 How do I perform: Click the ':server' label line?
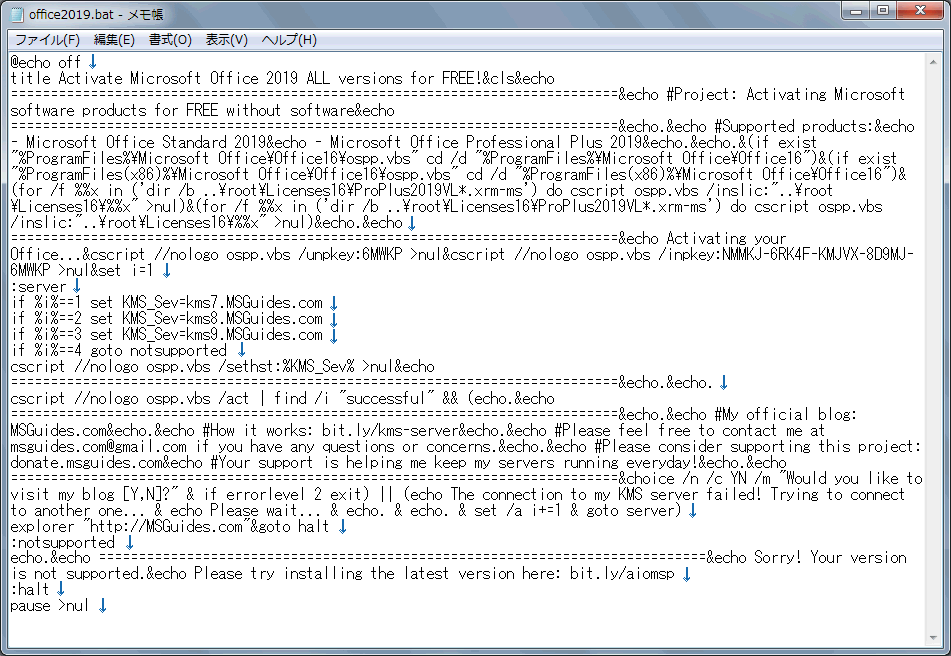38,286
